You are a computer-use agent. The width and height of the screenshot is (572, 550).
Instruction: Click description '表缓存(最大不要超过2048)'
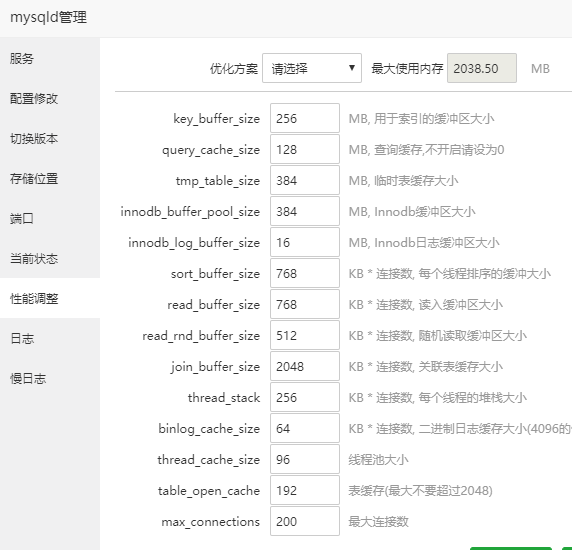pos(420,491)
